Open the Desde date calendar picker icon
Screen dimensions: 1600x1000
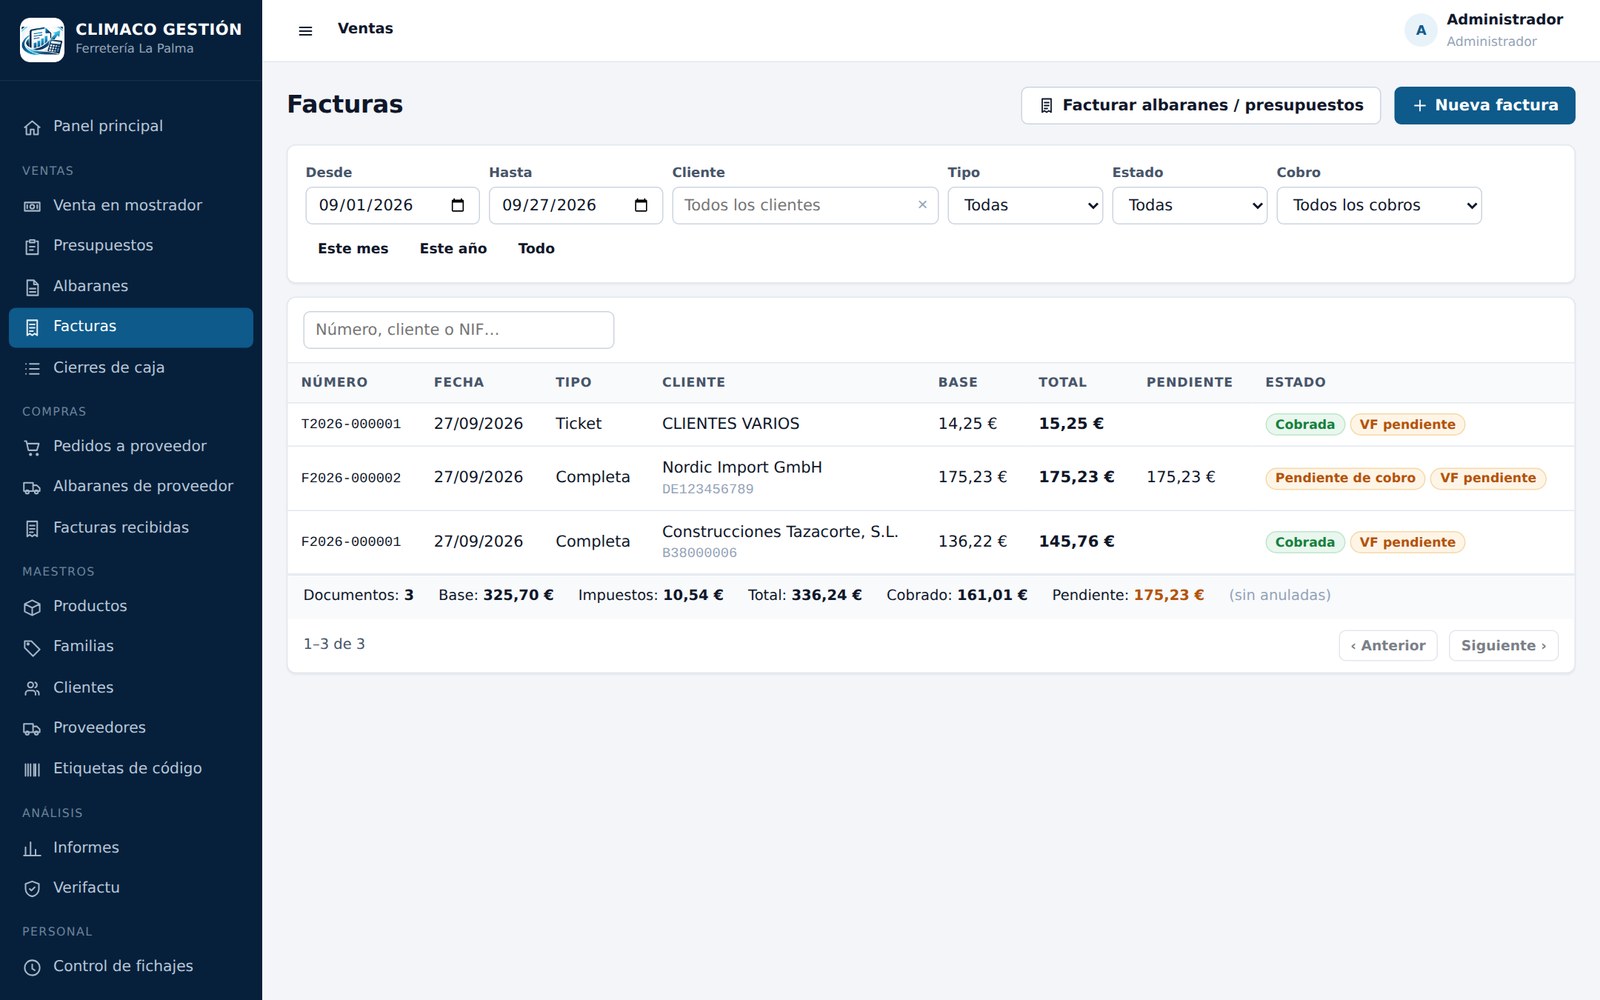458,206
